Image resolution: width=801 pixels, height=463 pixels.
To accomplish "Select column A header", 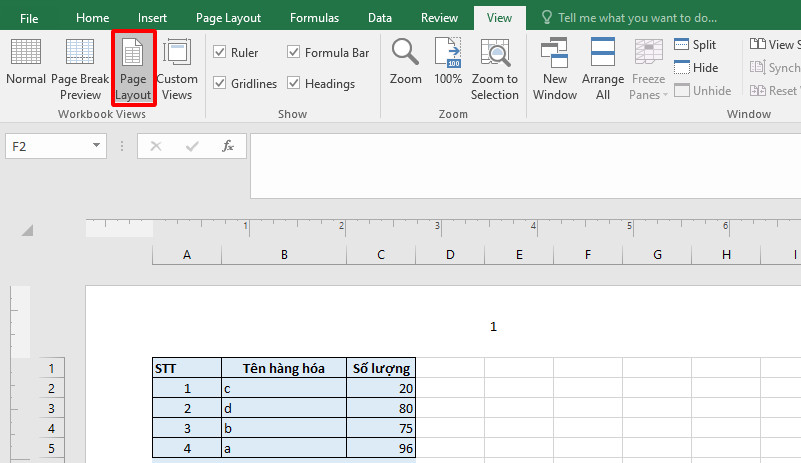I will coord(187,254).
